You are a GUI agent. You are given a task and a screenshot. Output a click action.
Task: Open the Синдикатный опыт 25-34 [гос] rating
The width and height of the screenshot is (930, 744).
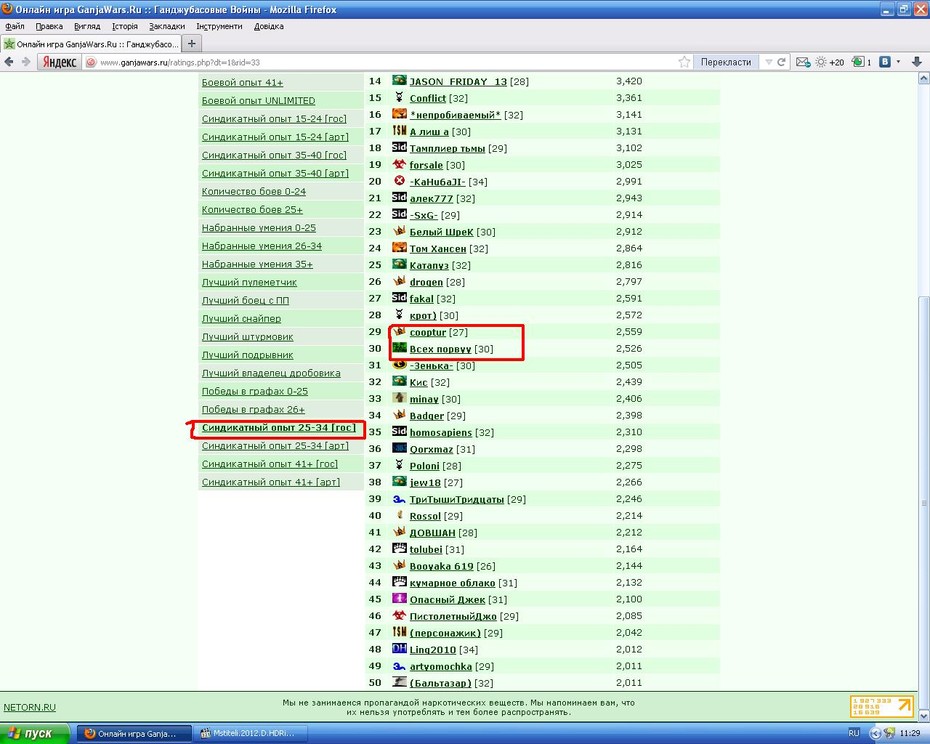coord(279,427)
